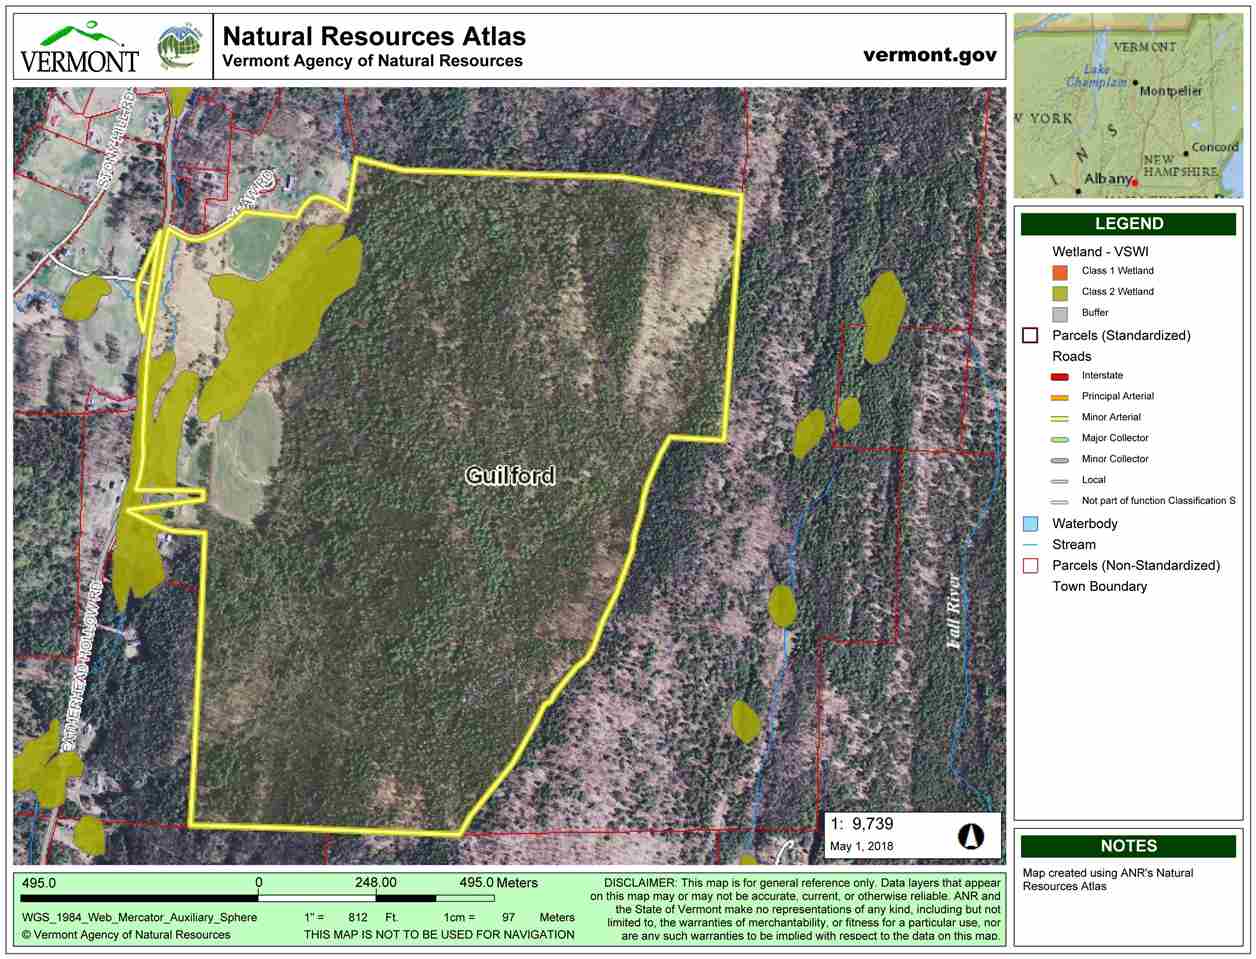Click the Natural Resources Atlas title
Image resolution: width=1256 pixels, height=959 pixels.
374,37
